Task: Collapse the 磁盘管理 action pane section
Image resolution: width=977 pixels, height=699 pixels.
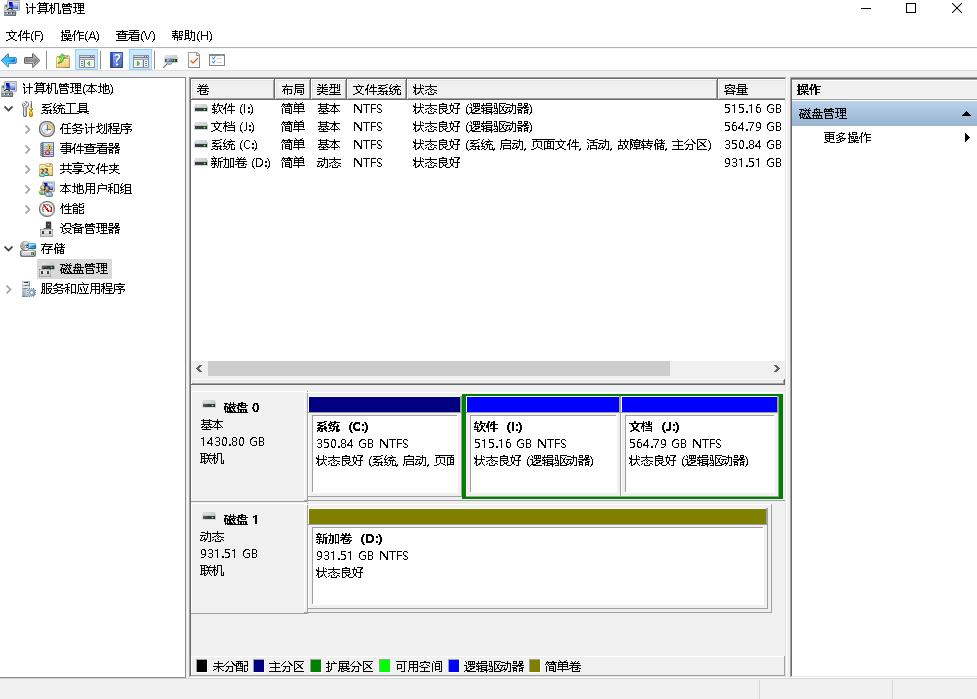Action: click(x=968, y=112)
